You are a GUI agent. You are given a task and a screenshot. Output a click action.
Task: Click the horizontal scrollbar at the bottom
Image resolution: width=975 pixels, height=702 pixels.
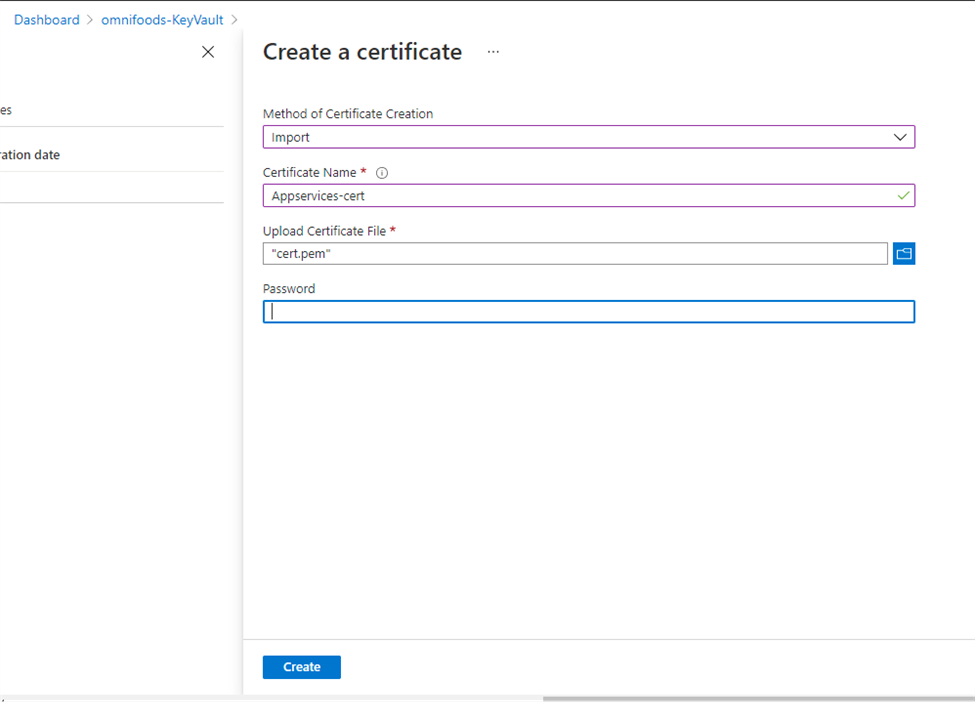coord(759,698)
